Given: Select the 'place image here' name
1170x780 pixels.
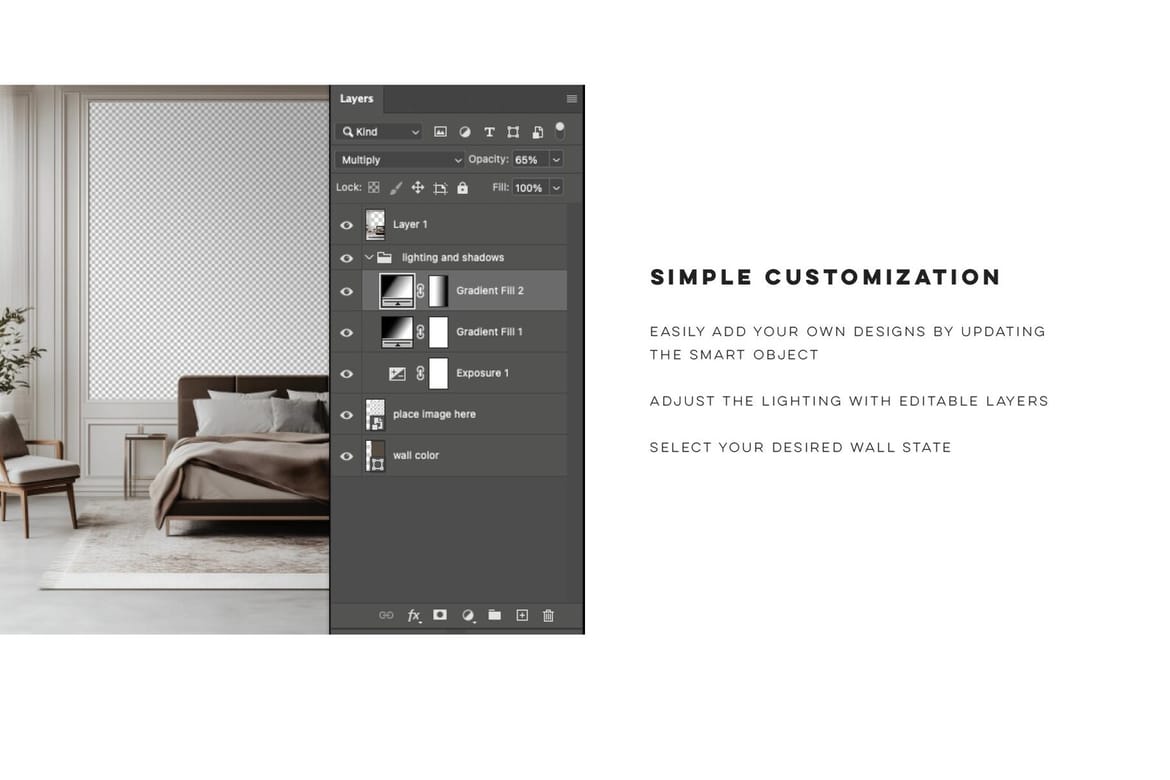Looking at the screenshot, I should [434, 414].
